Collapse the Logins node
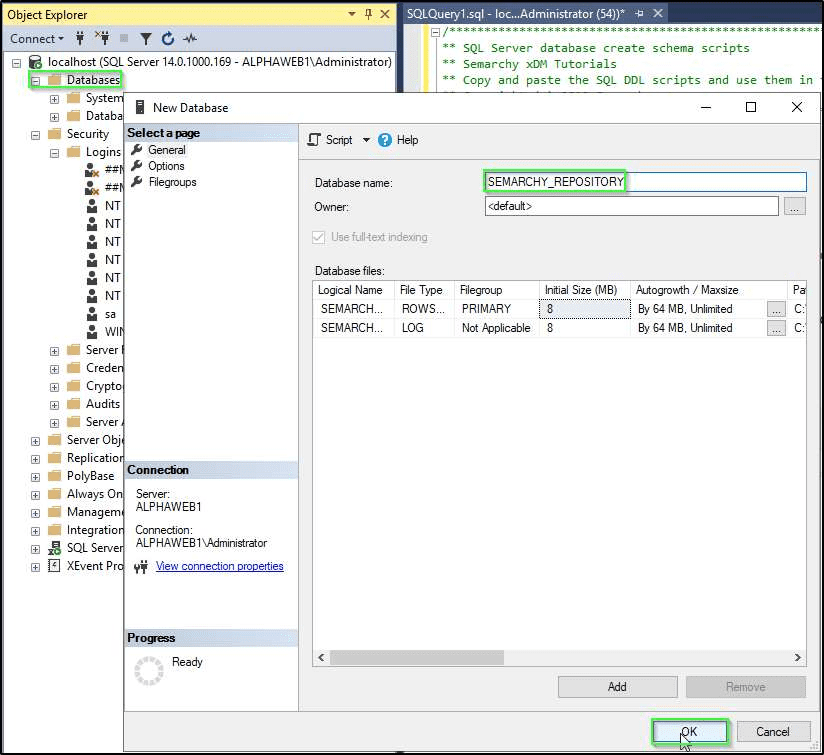This screenshot has width=824, height=755. tap(54, 153)
